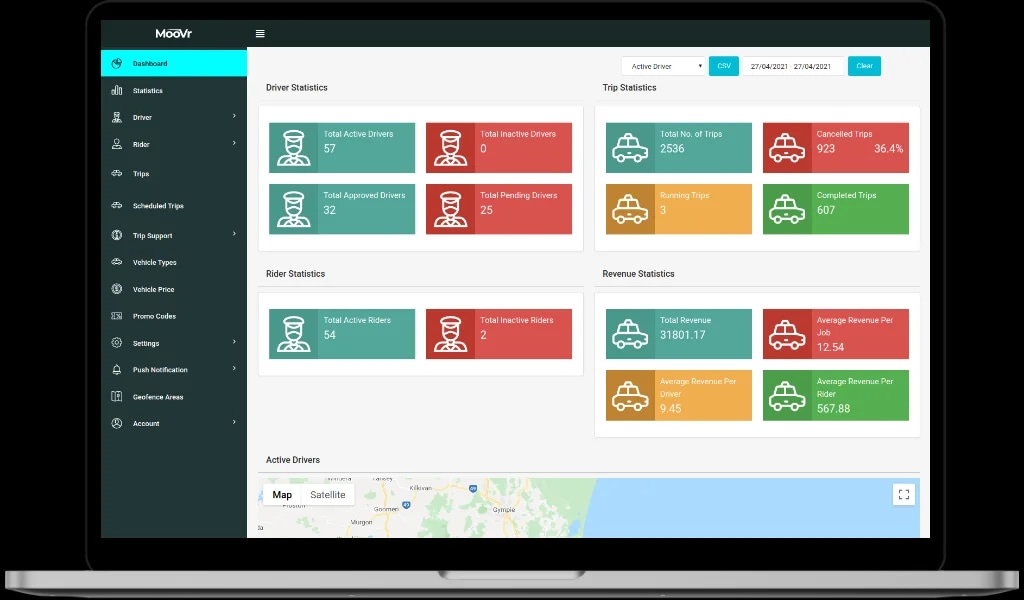Viewport: 1024px width, 600px height.
Task: Click the Cancelled Trips 36.4% value
Action: pos(888,148)
